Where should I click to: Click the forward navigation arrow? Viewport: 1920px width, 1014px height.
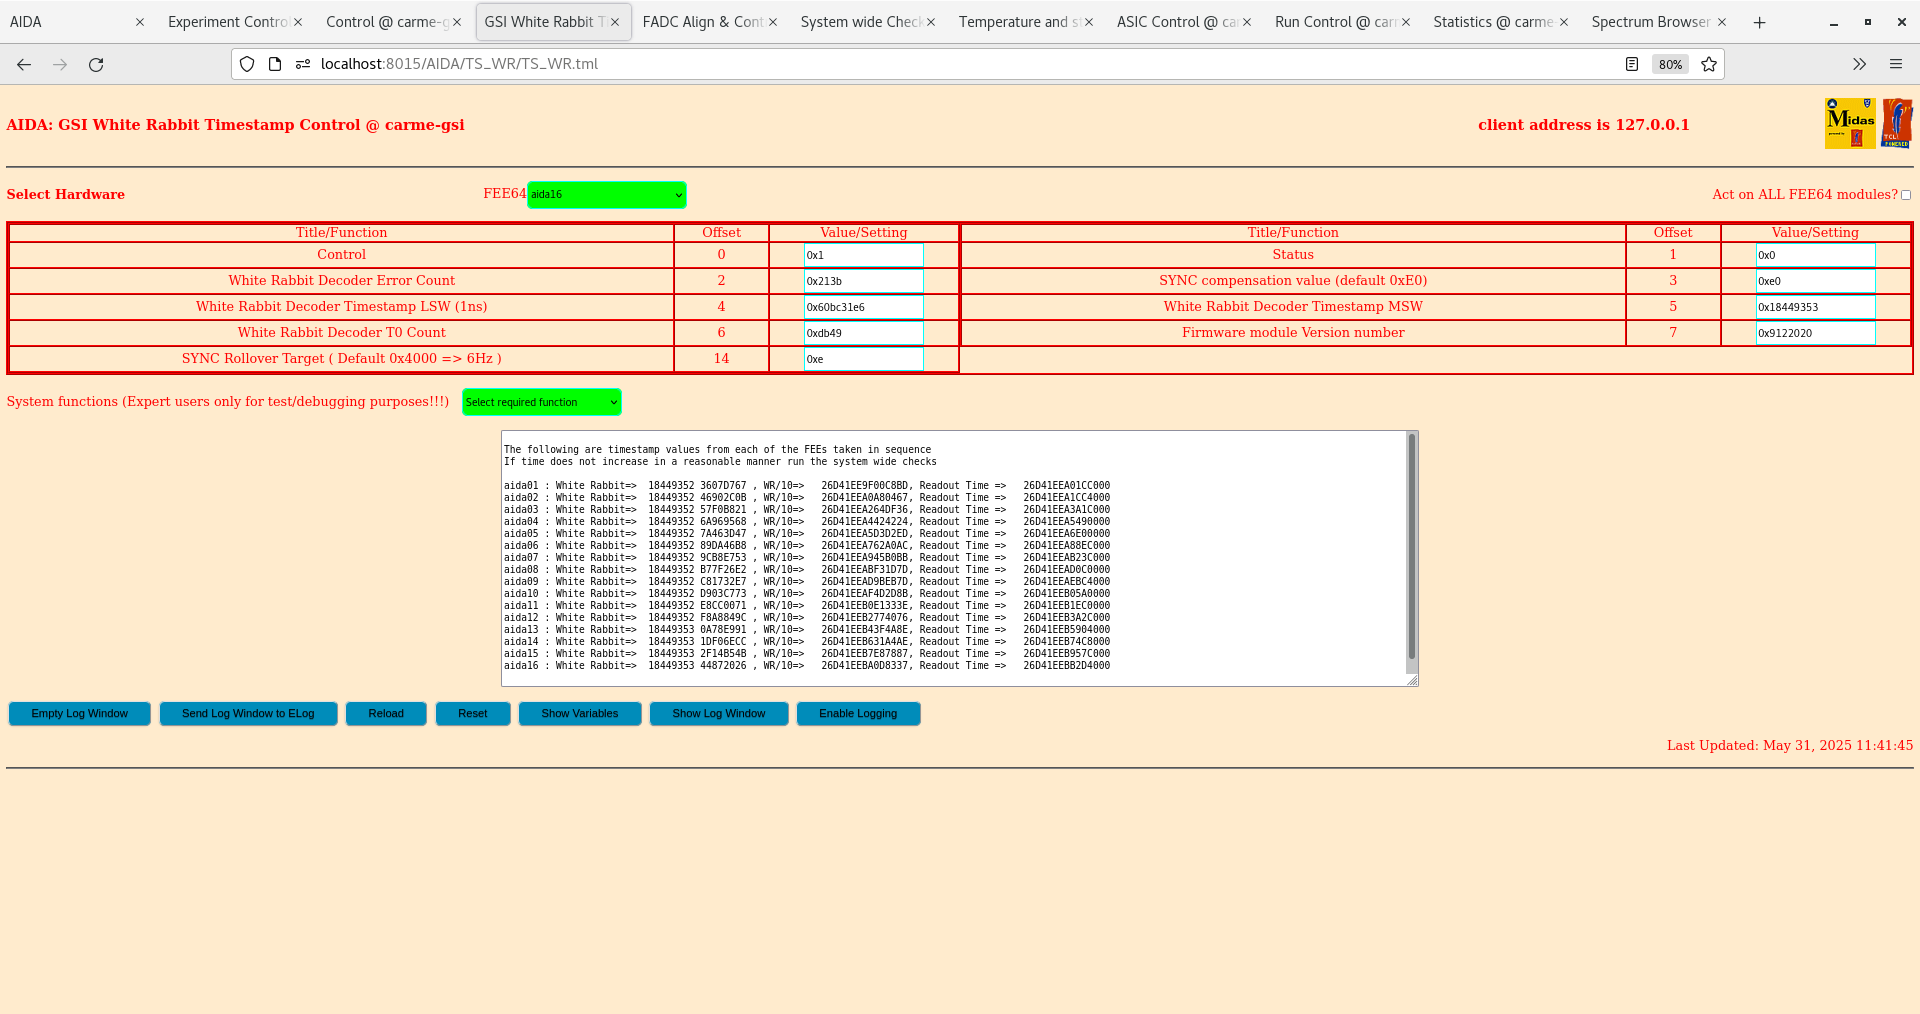point(60,64)
